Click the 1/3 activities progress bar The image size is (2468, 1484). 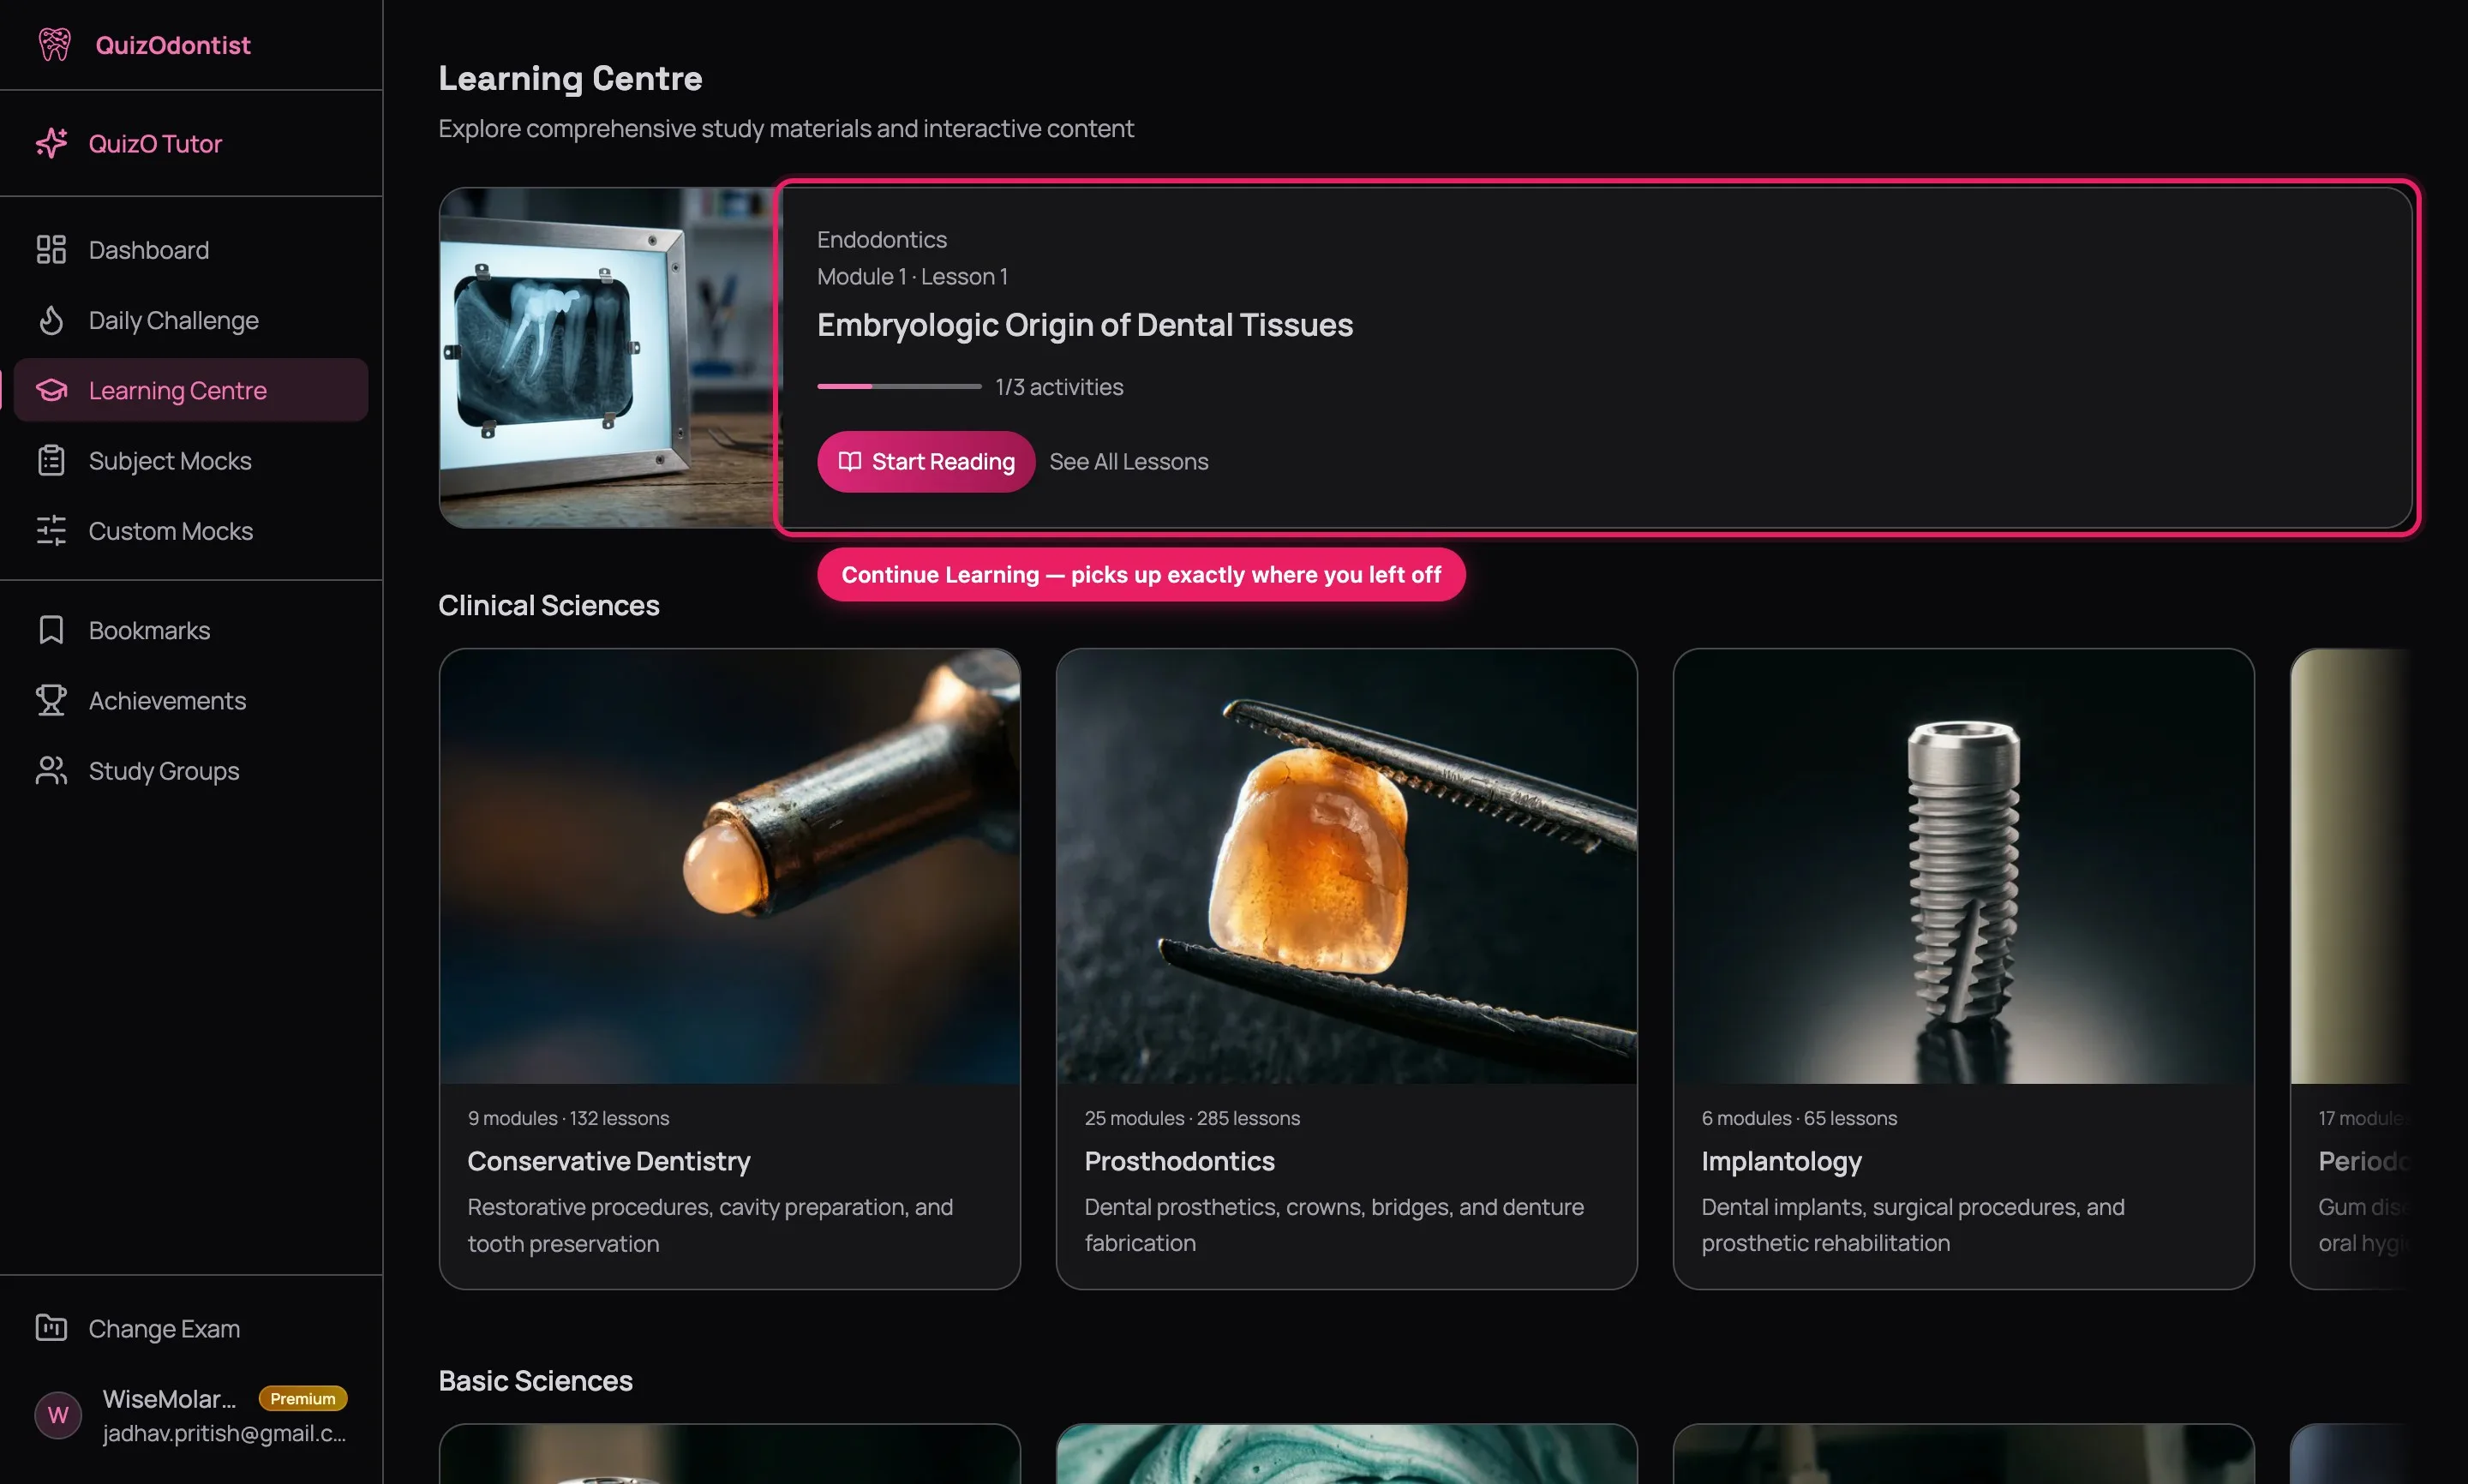coord(898,386)
